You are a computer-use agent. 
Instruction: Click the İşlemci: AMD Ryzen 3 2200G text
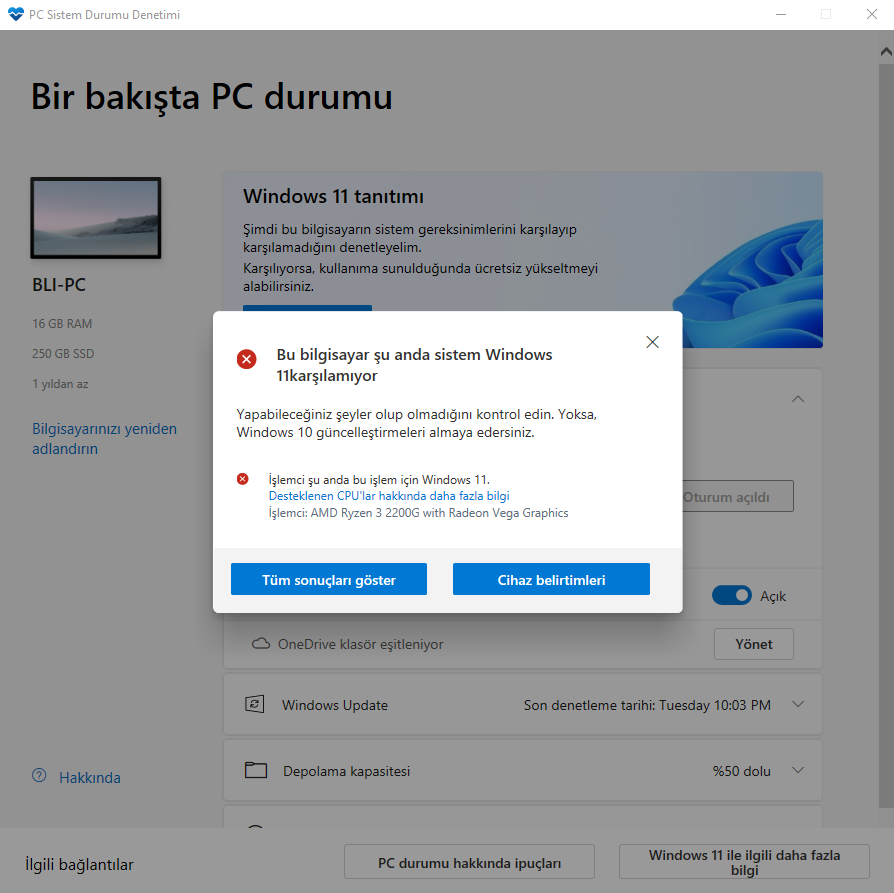pos(418,513)
